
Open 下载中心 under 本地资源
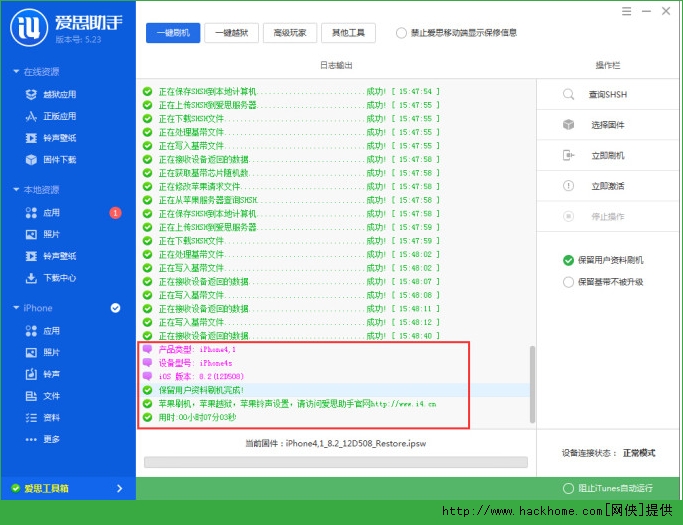click(x=58, y=278)
